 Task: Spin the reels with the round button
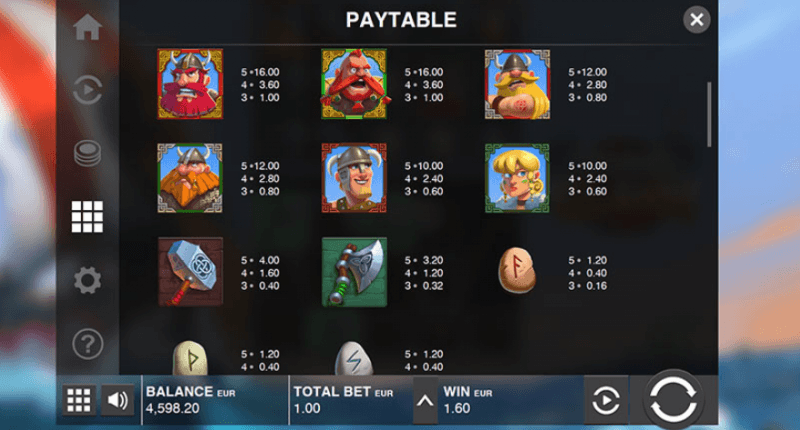pos(673,399)
